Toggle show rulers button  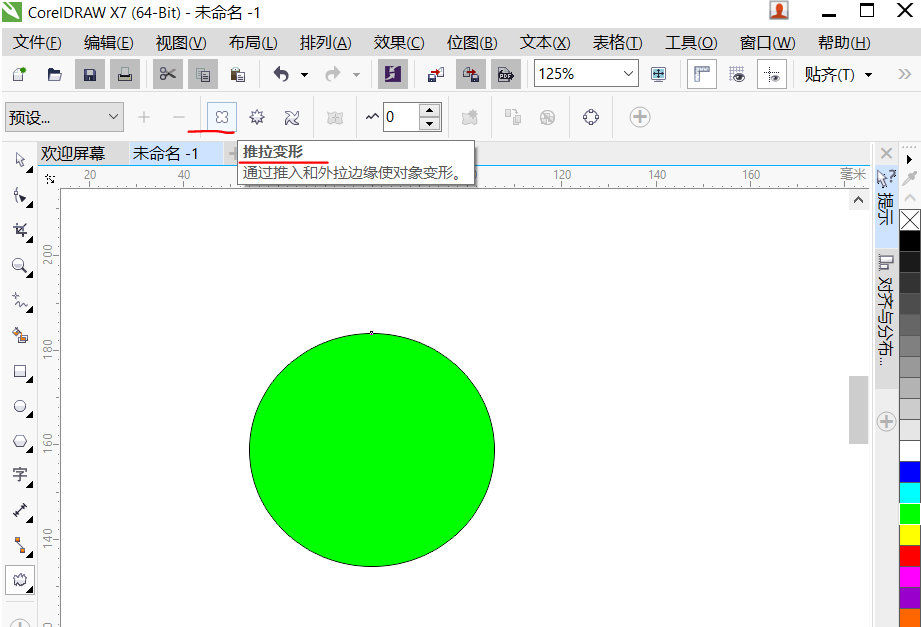[701, 75]
